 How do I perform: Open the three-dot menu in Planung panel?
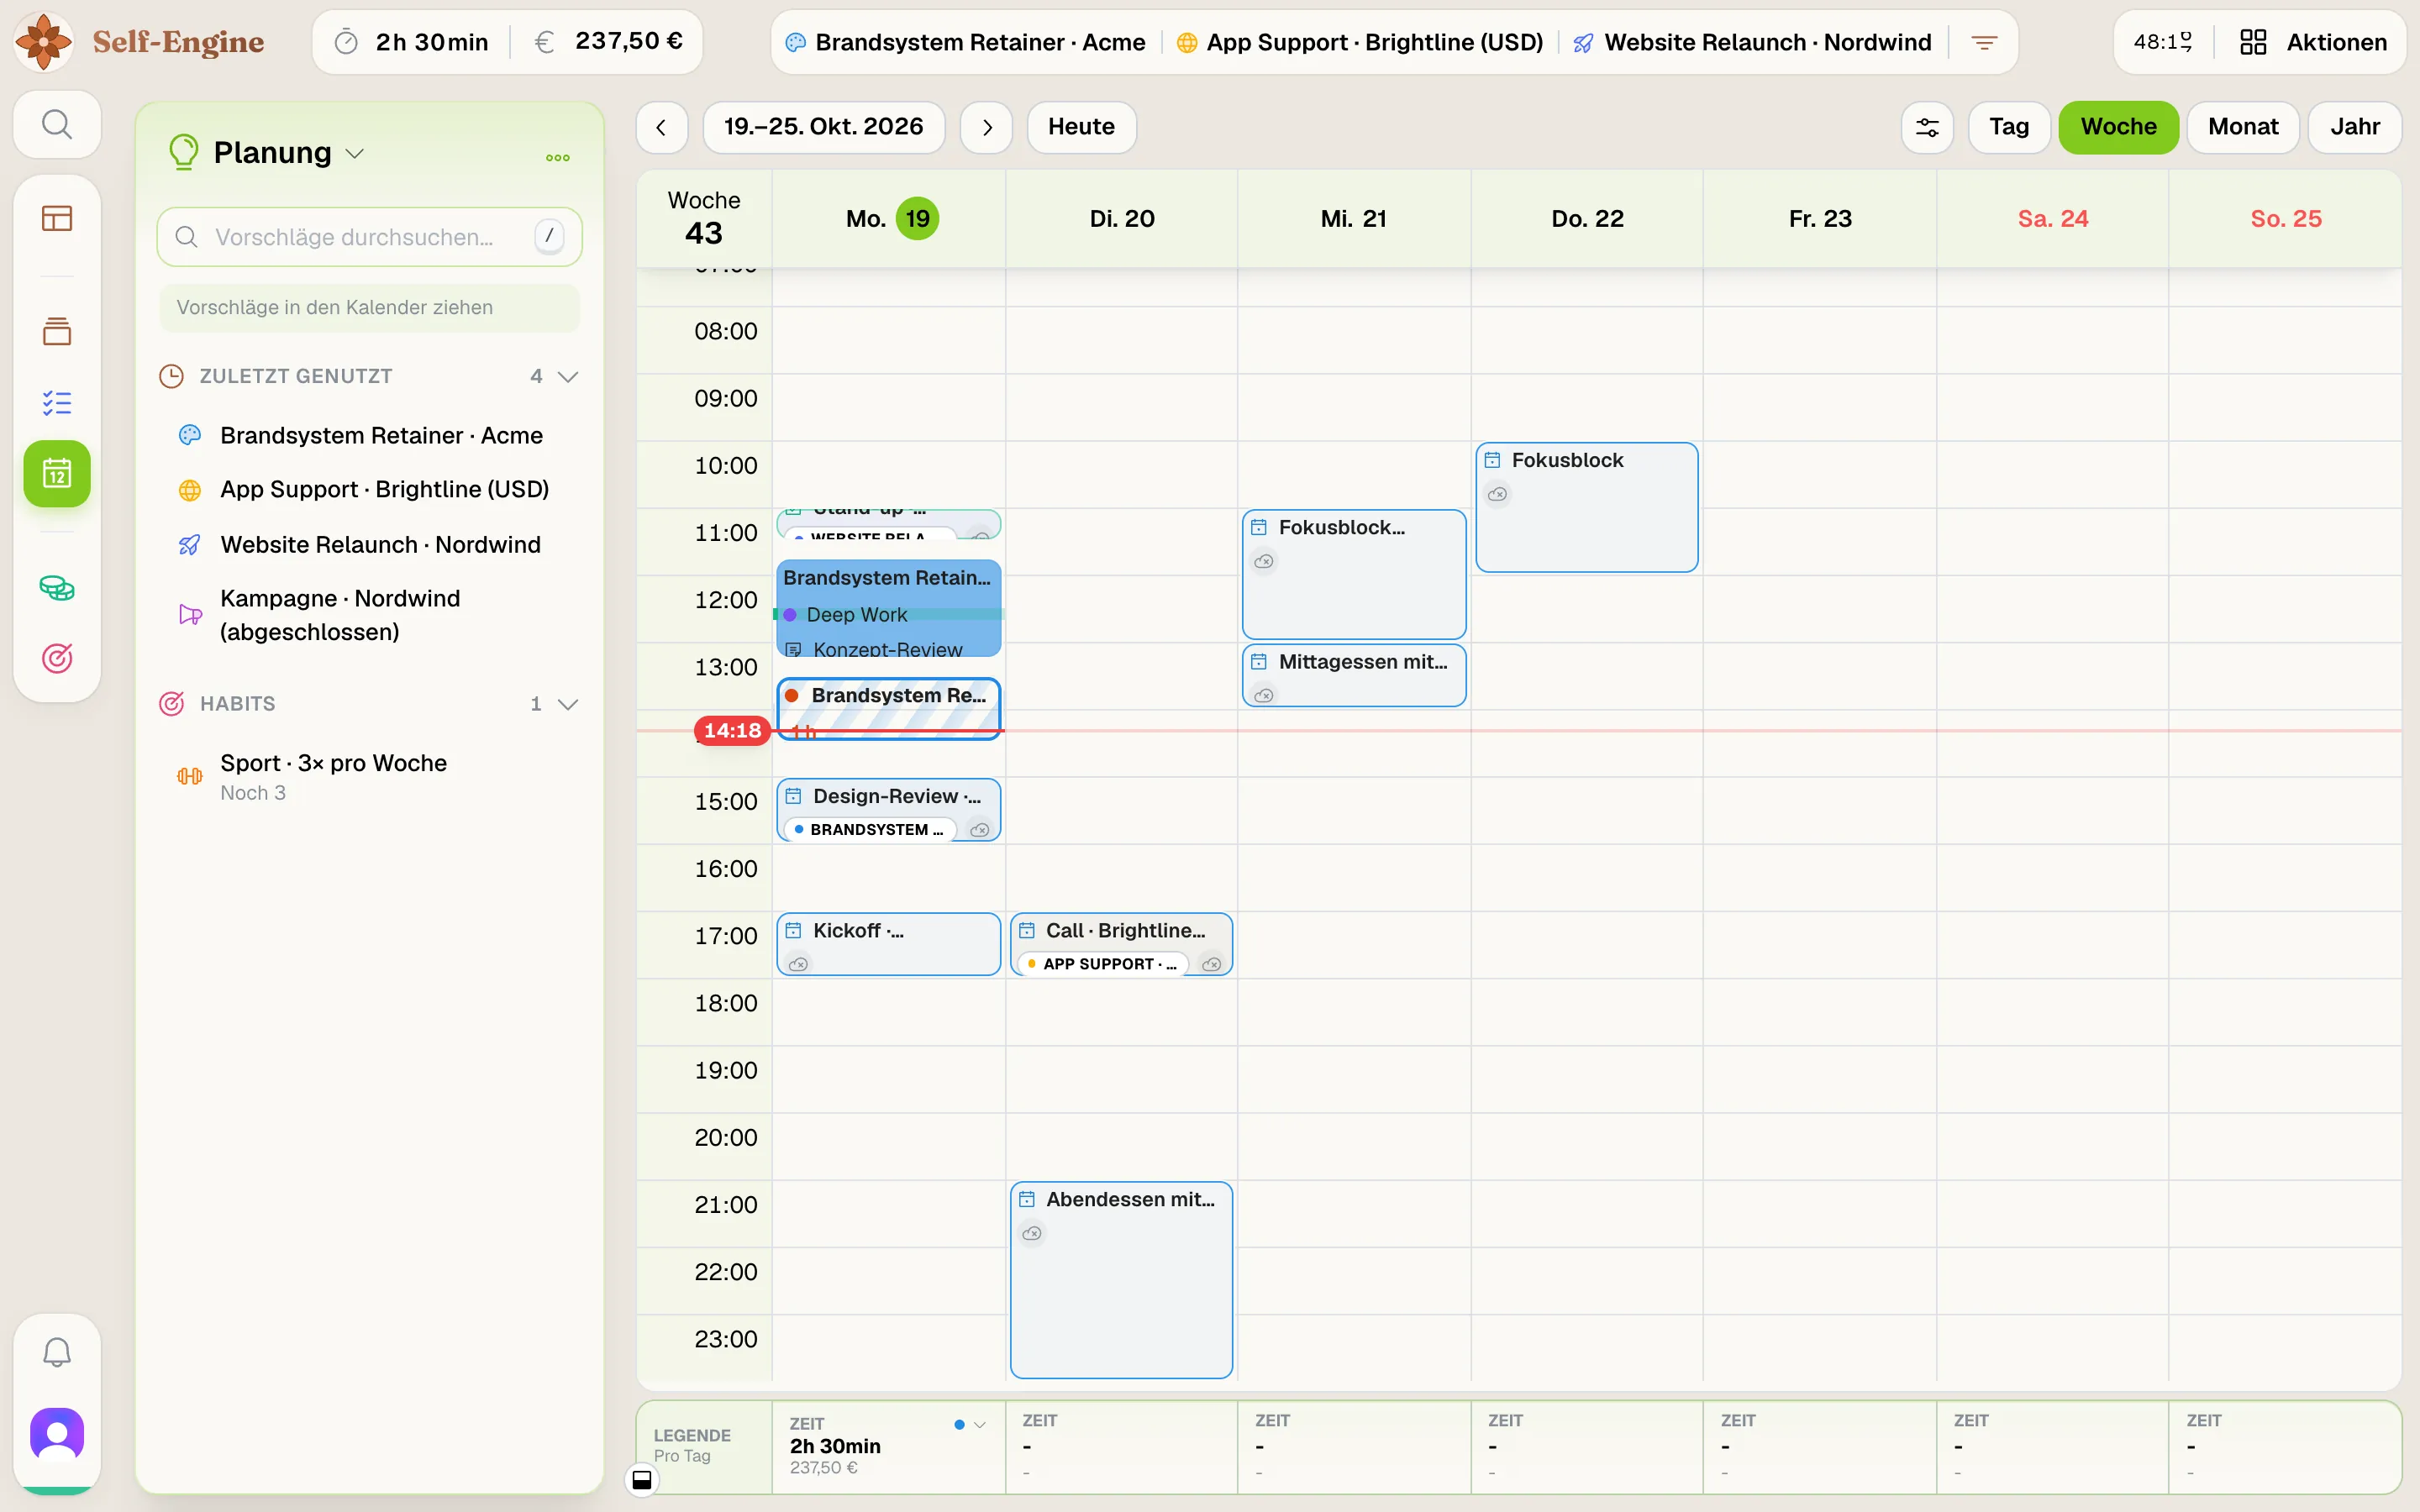pyautogui.click(x=558, y=157)
